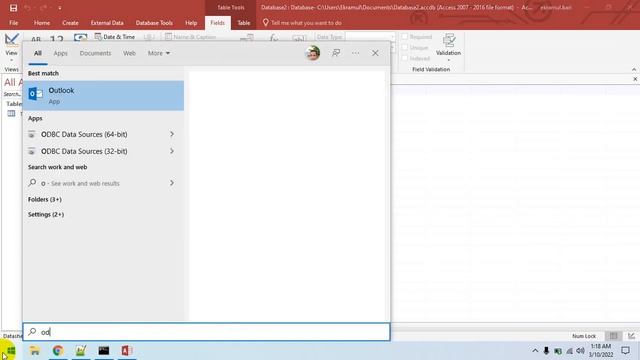Select the Documents search filter tab

95,53
